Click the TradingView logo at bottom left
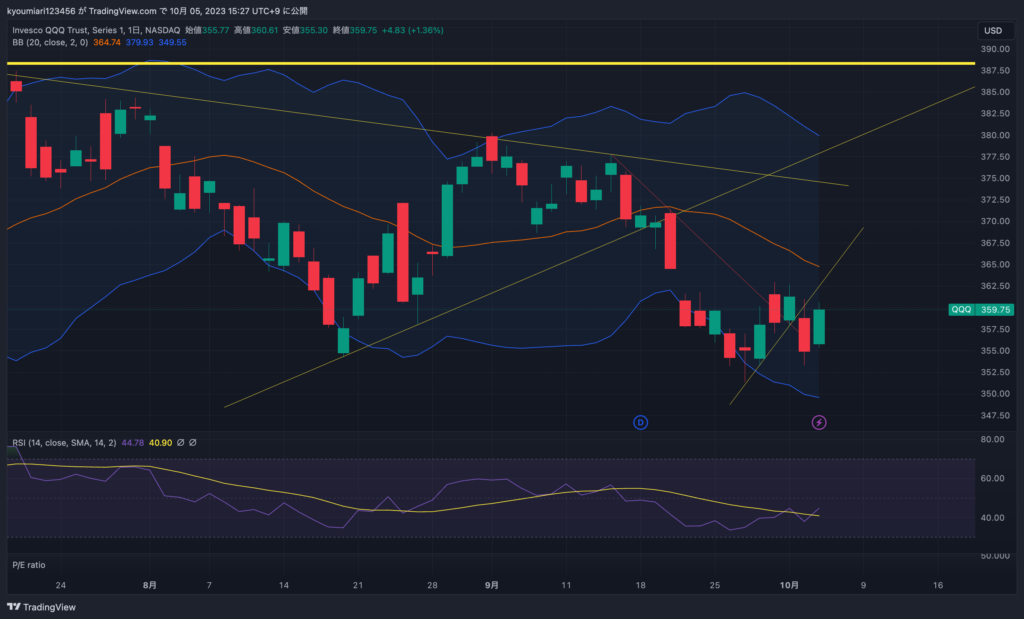Screen dimensions: 1024x619 (x=41, y=607)
